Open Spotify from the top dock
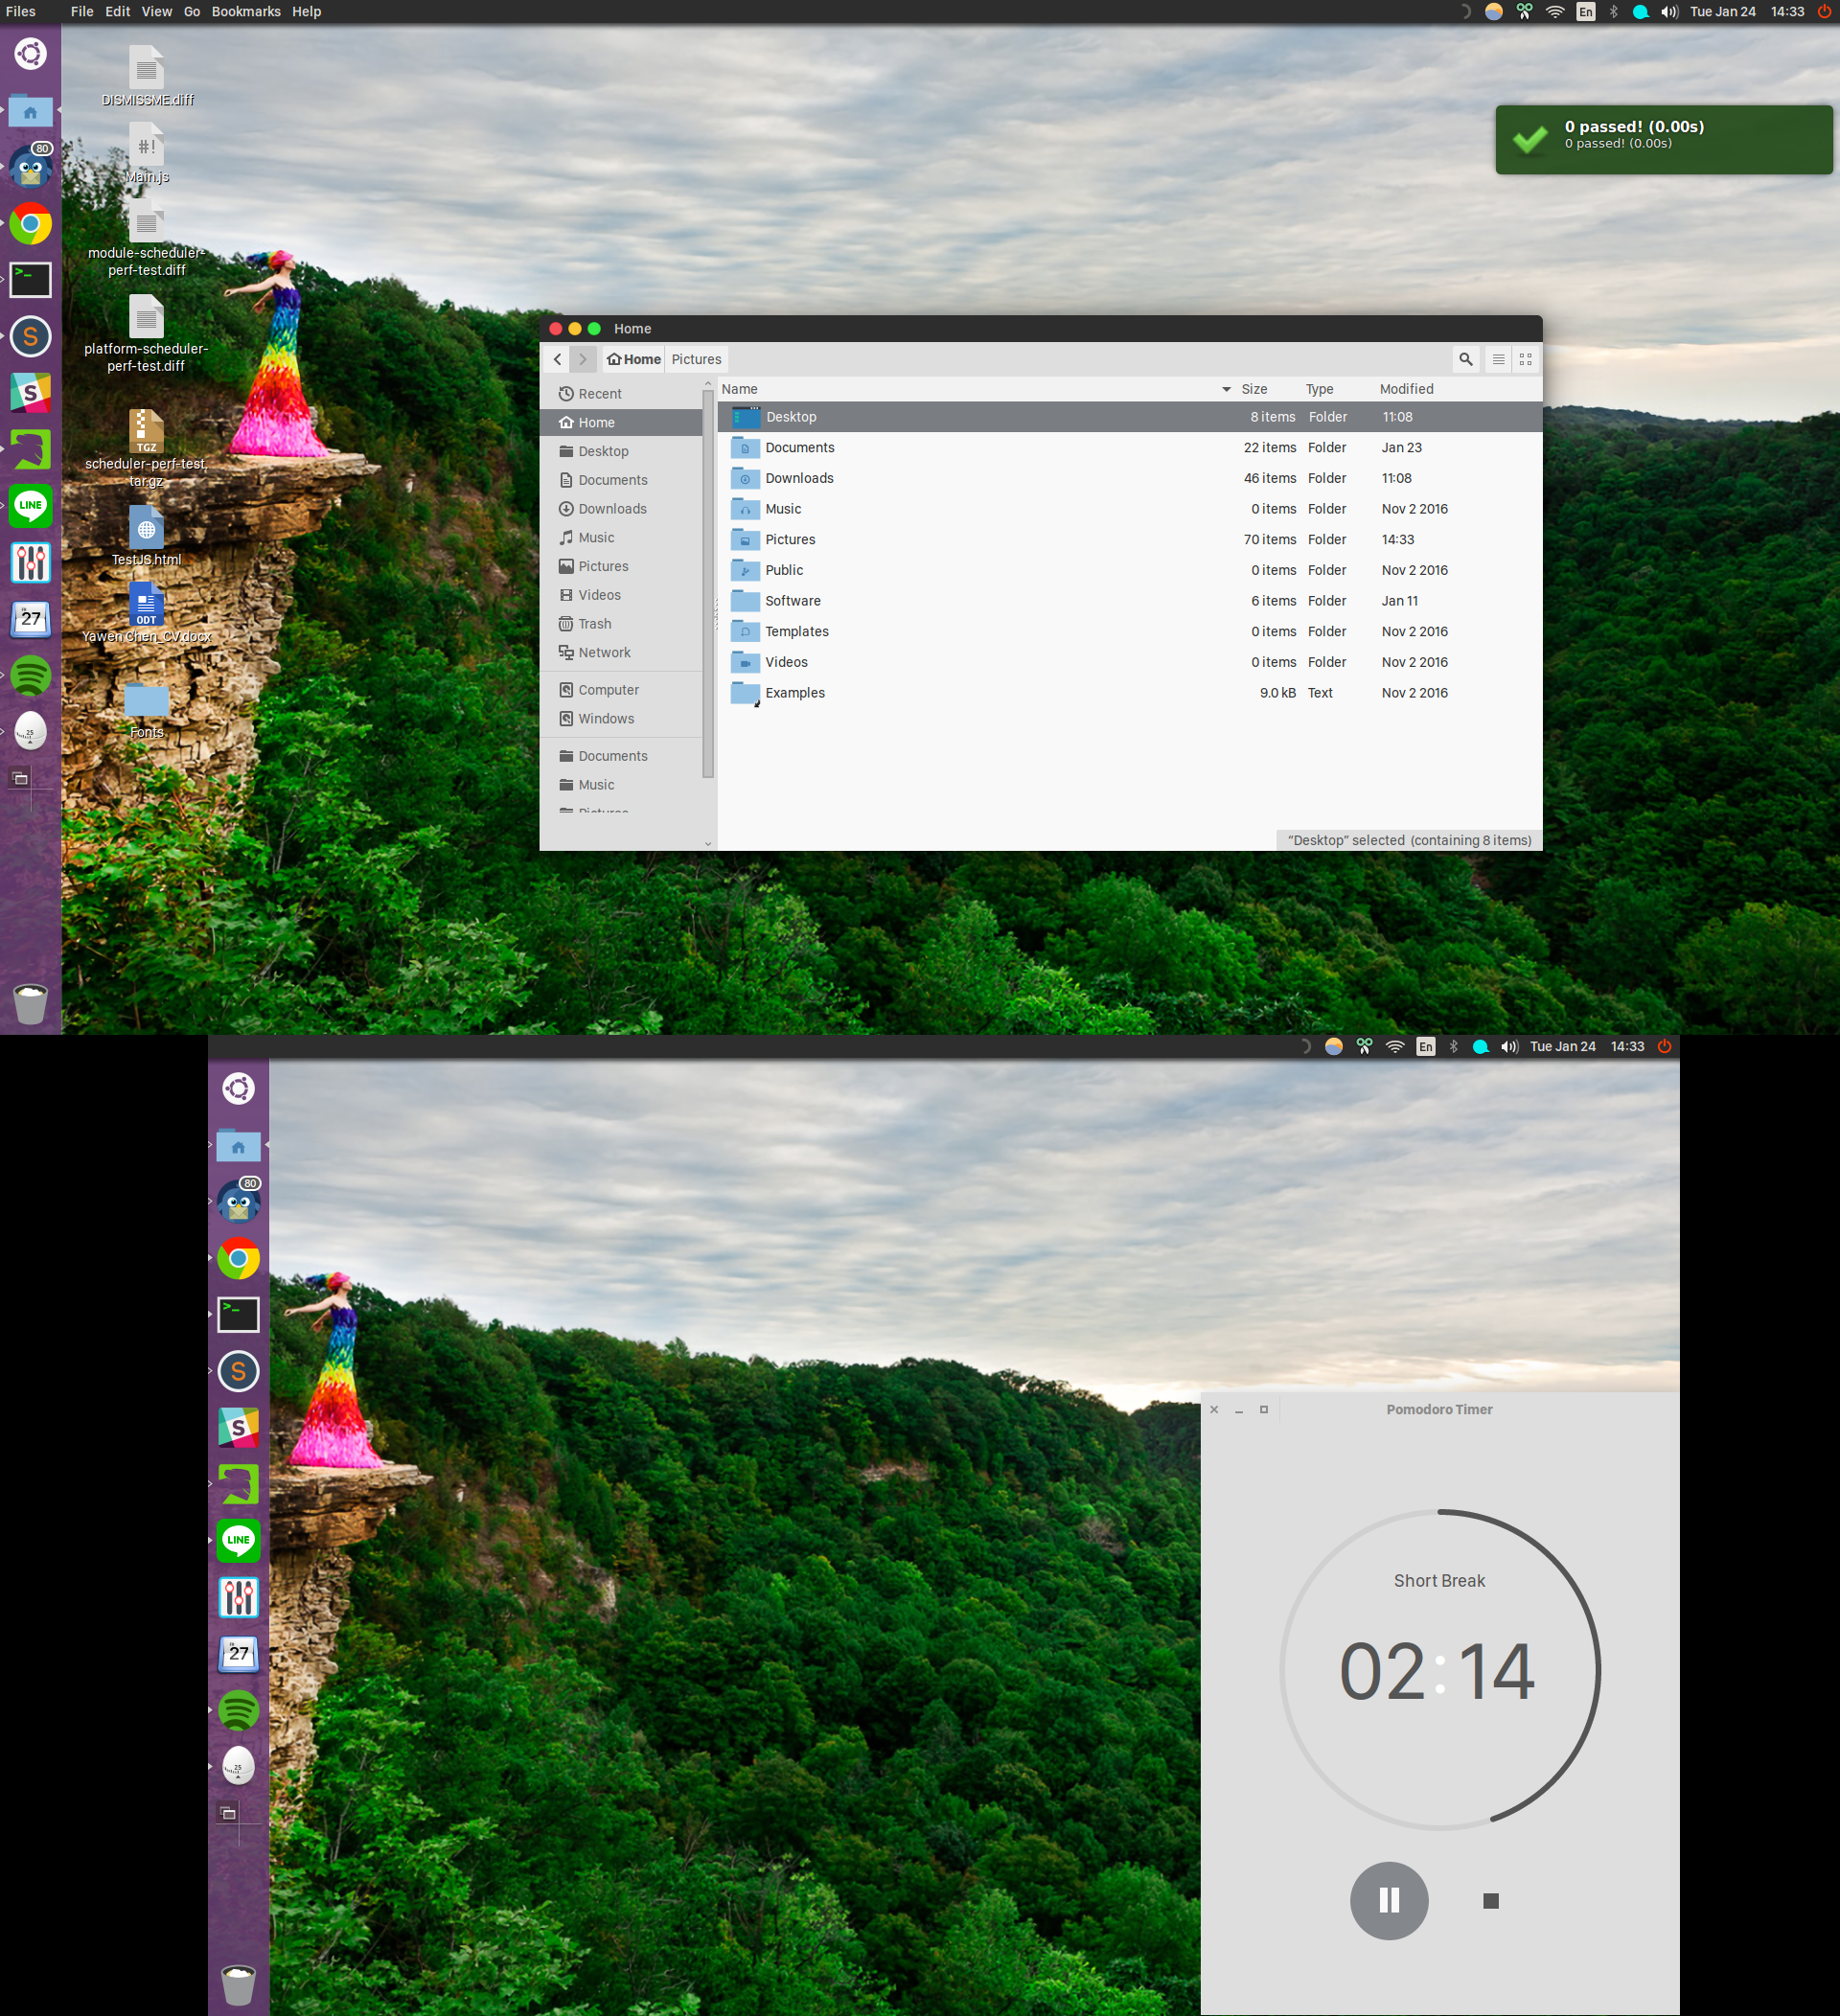 click(x=31, y=675)
